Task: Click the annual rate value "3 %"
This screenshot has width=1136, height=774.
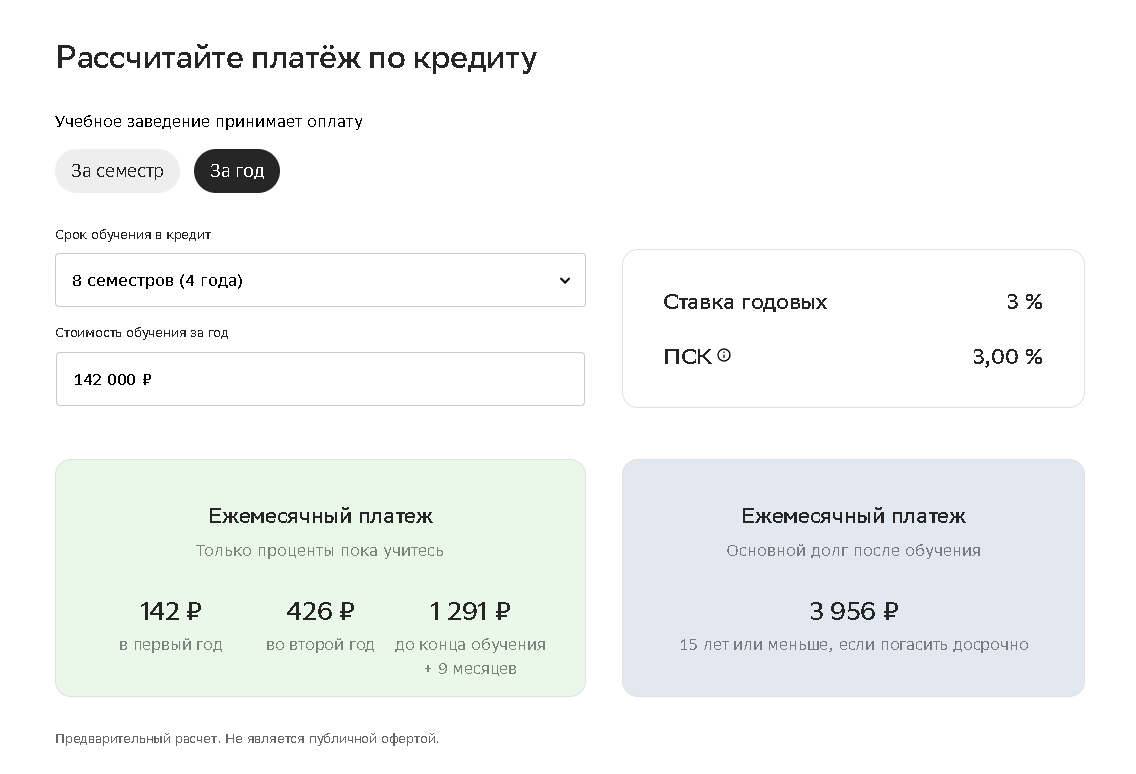Action: coord(1024,302)
